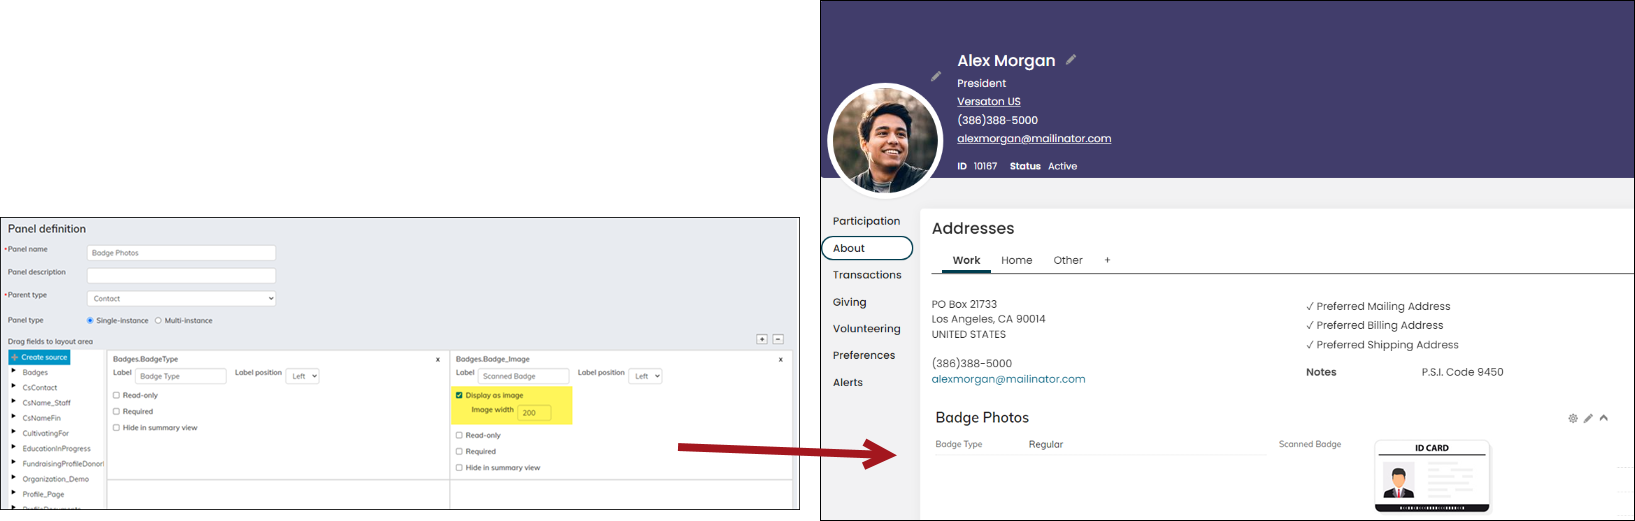Expand the EducationInProgress tree node
Viewport: 1635px width, 521px height.
(13, 447)
